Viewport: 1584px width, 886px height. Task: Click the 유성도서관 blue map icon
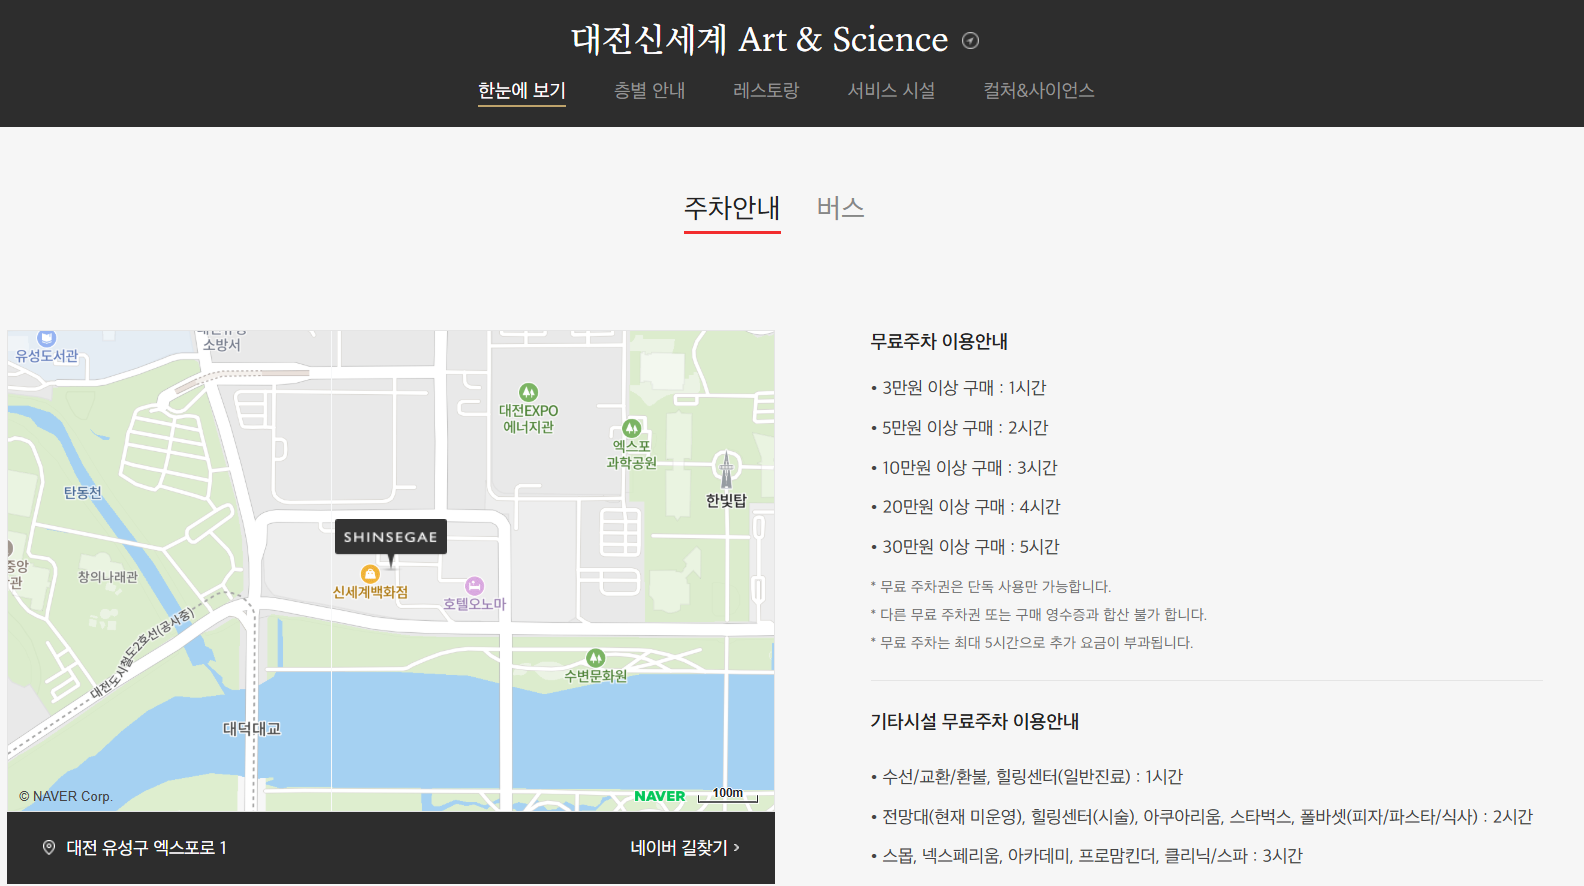coord(46,338)
